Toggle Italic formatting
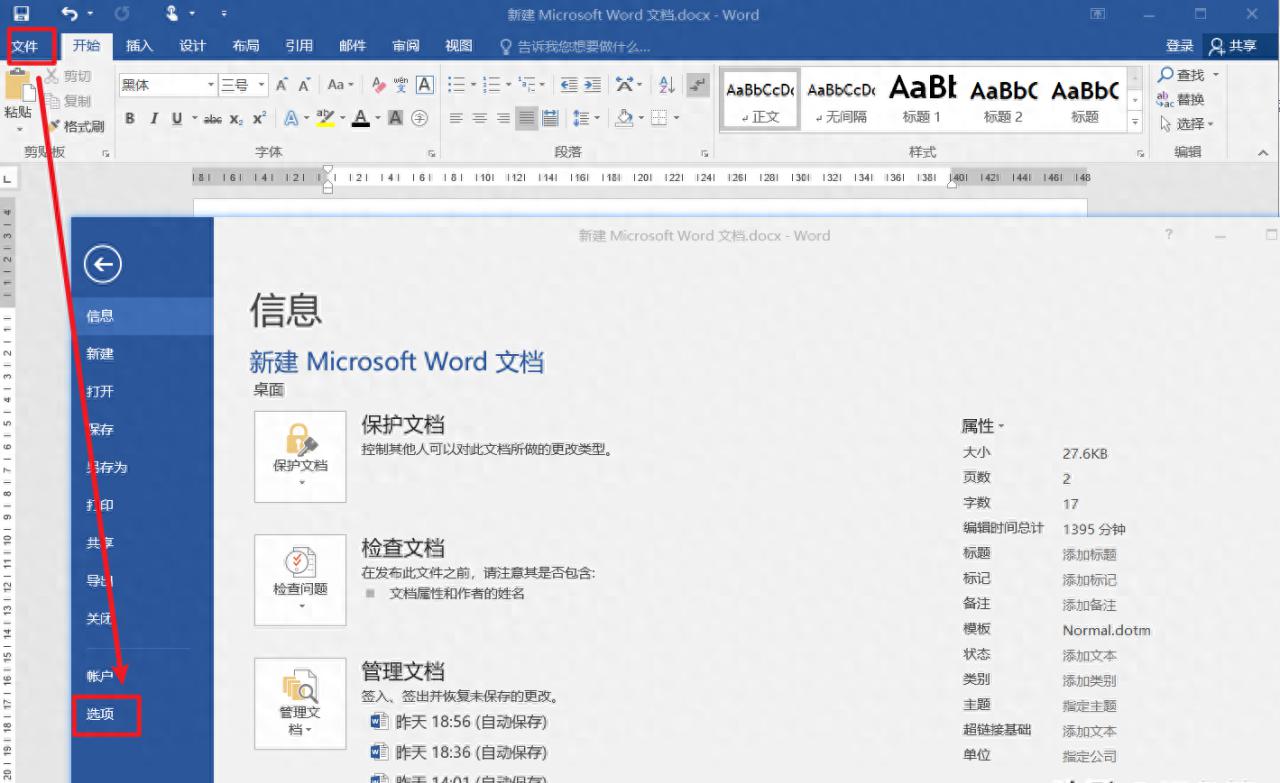1280x783 pixels. point(153,118)
